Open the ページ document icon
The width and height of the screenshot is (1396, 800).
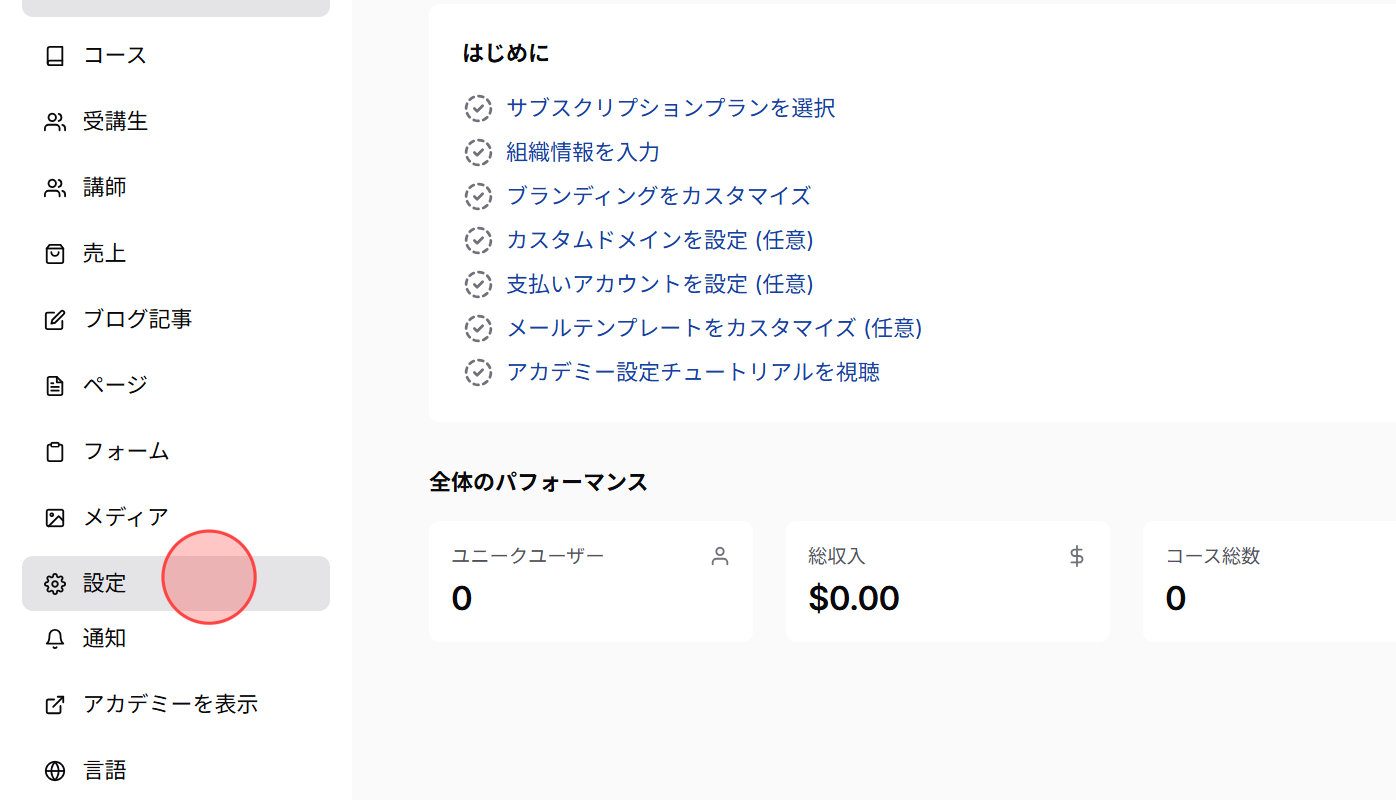point(55,384)
